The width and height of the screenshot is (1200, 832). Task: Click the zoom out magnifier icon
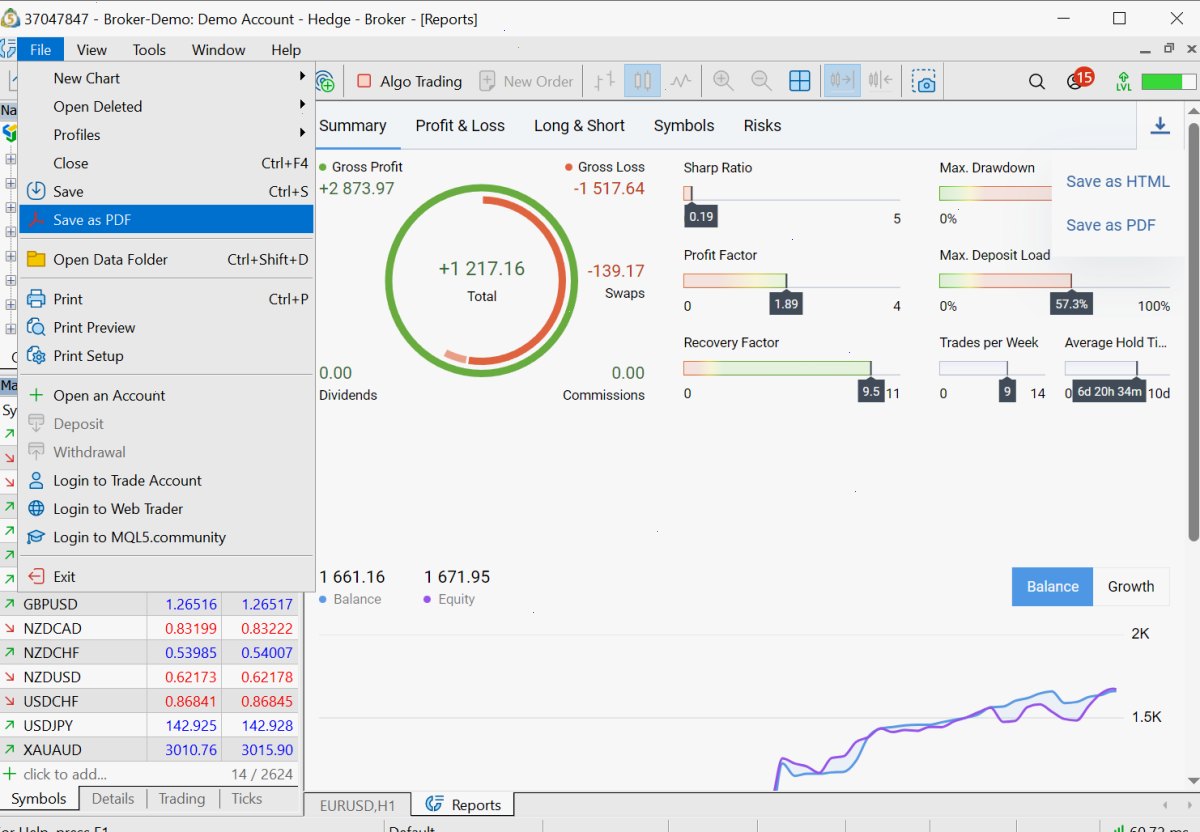coord(761,81)
